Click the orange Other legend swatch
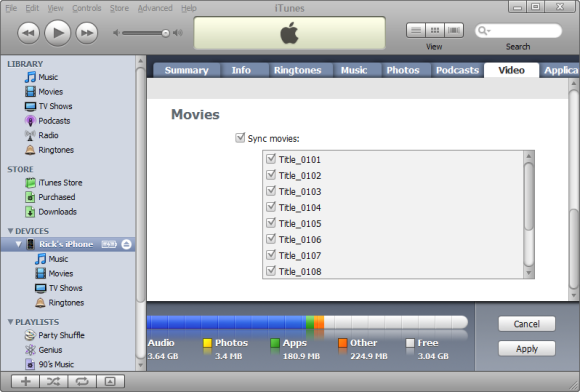Screen dimensions: 580x392 click(343, 343)
